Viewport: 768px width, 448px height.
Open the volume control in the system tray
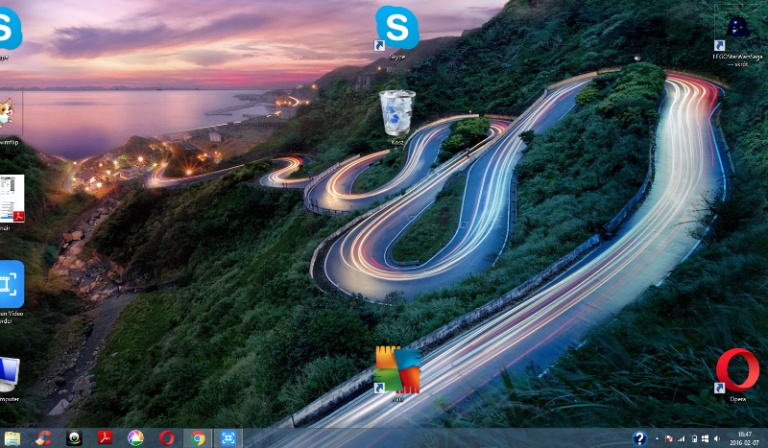pos(718,438)
